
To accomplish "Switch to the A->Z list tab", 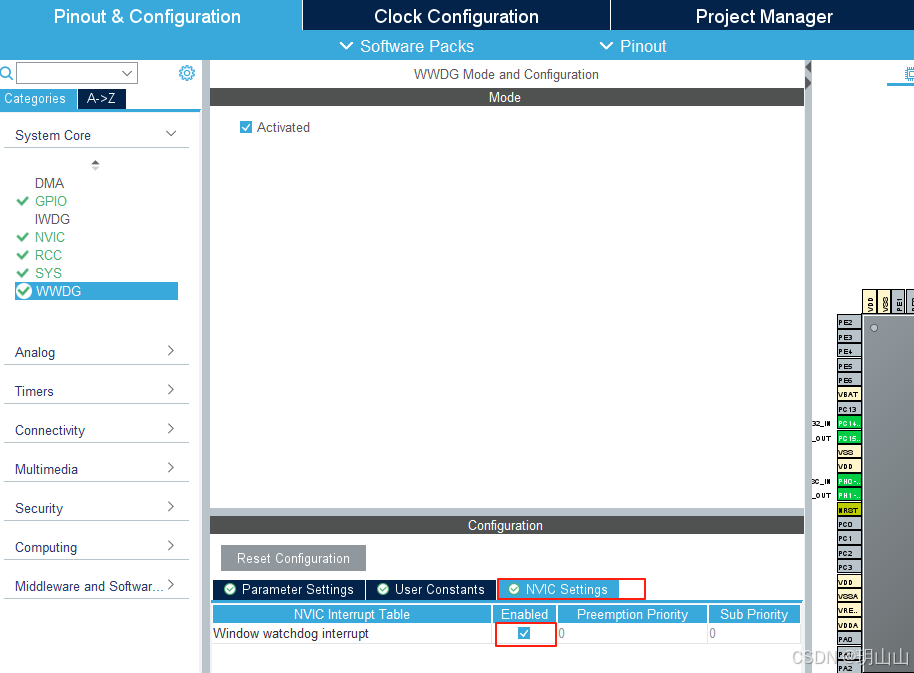I will click(101, 98).
